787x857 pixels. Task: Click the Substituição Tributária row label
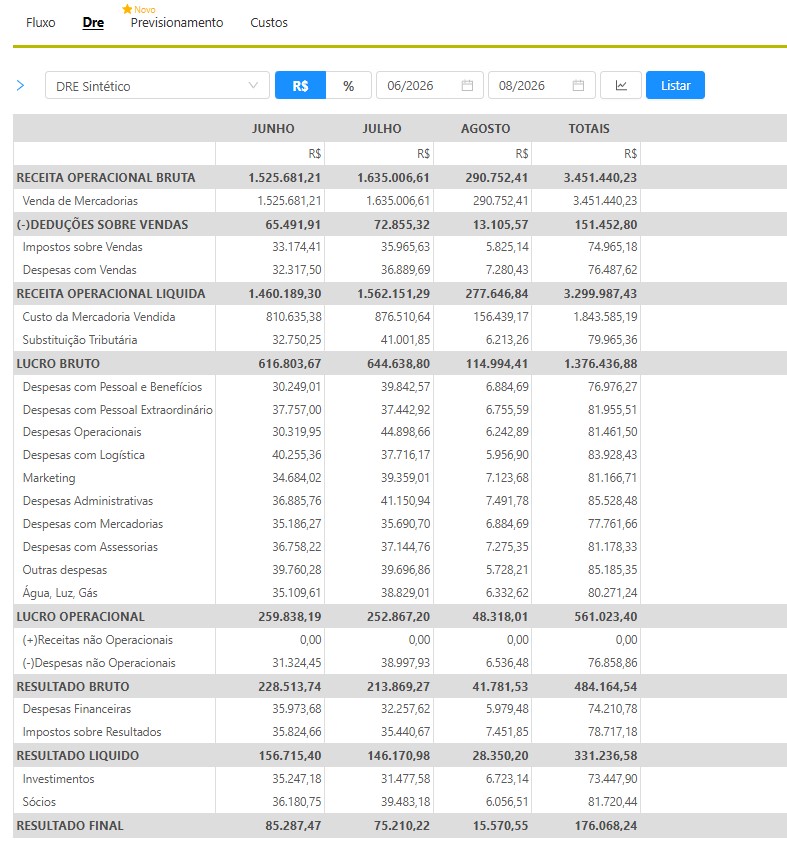click(80, 340)
